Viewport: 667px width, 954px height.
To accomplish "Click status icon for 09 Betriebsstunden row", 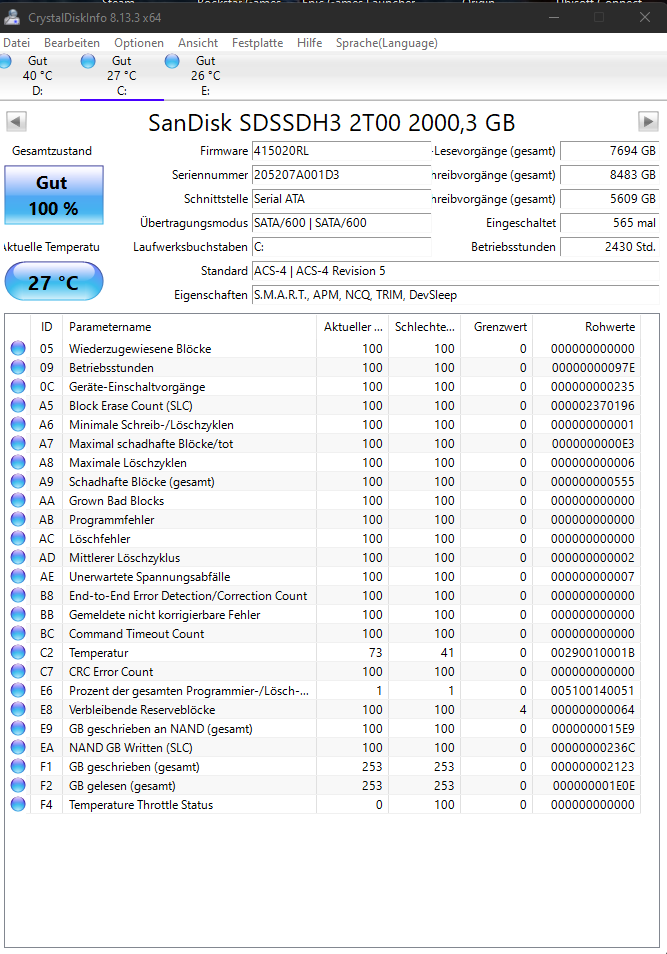I will pos(18,367).
